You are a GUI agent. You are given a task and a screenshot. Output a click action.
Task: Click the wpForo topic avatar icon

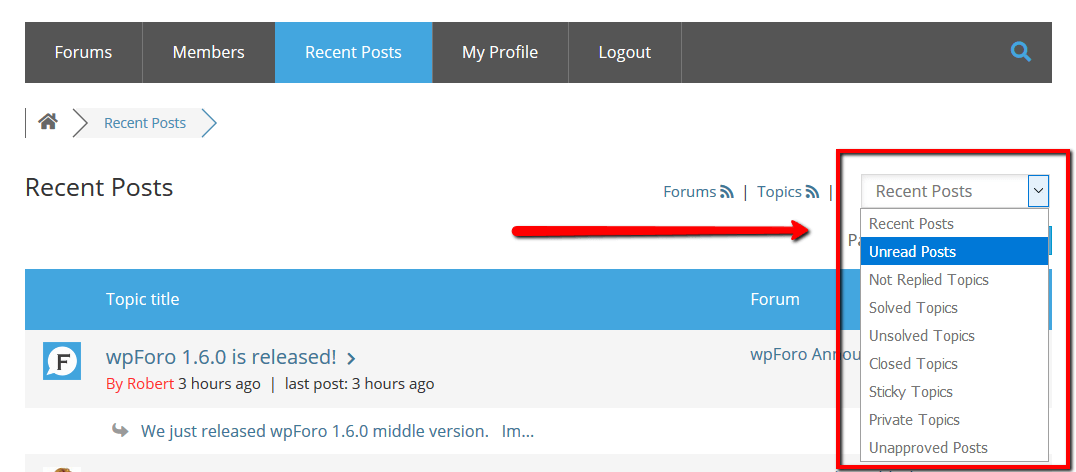[x=61, y=361]
